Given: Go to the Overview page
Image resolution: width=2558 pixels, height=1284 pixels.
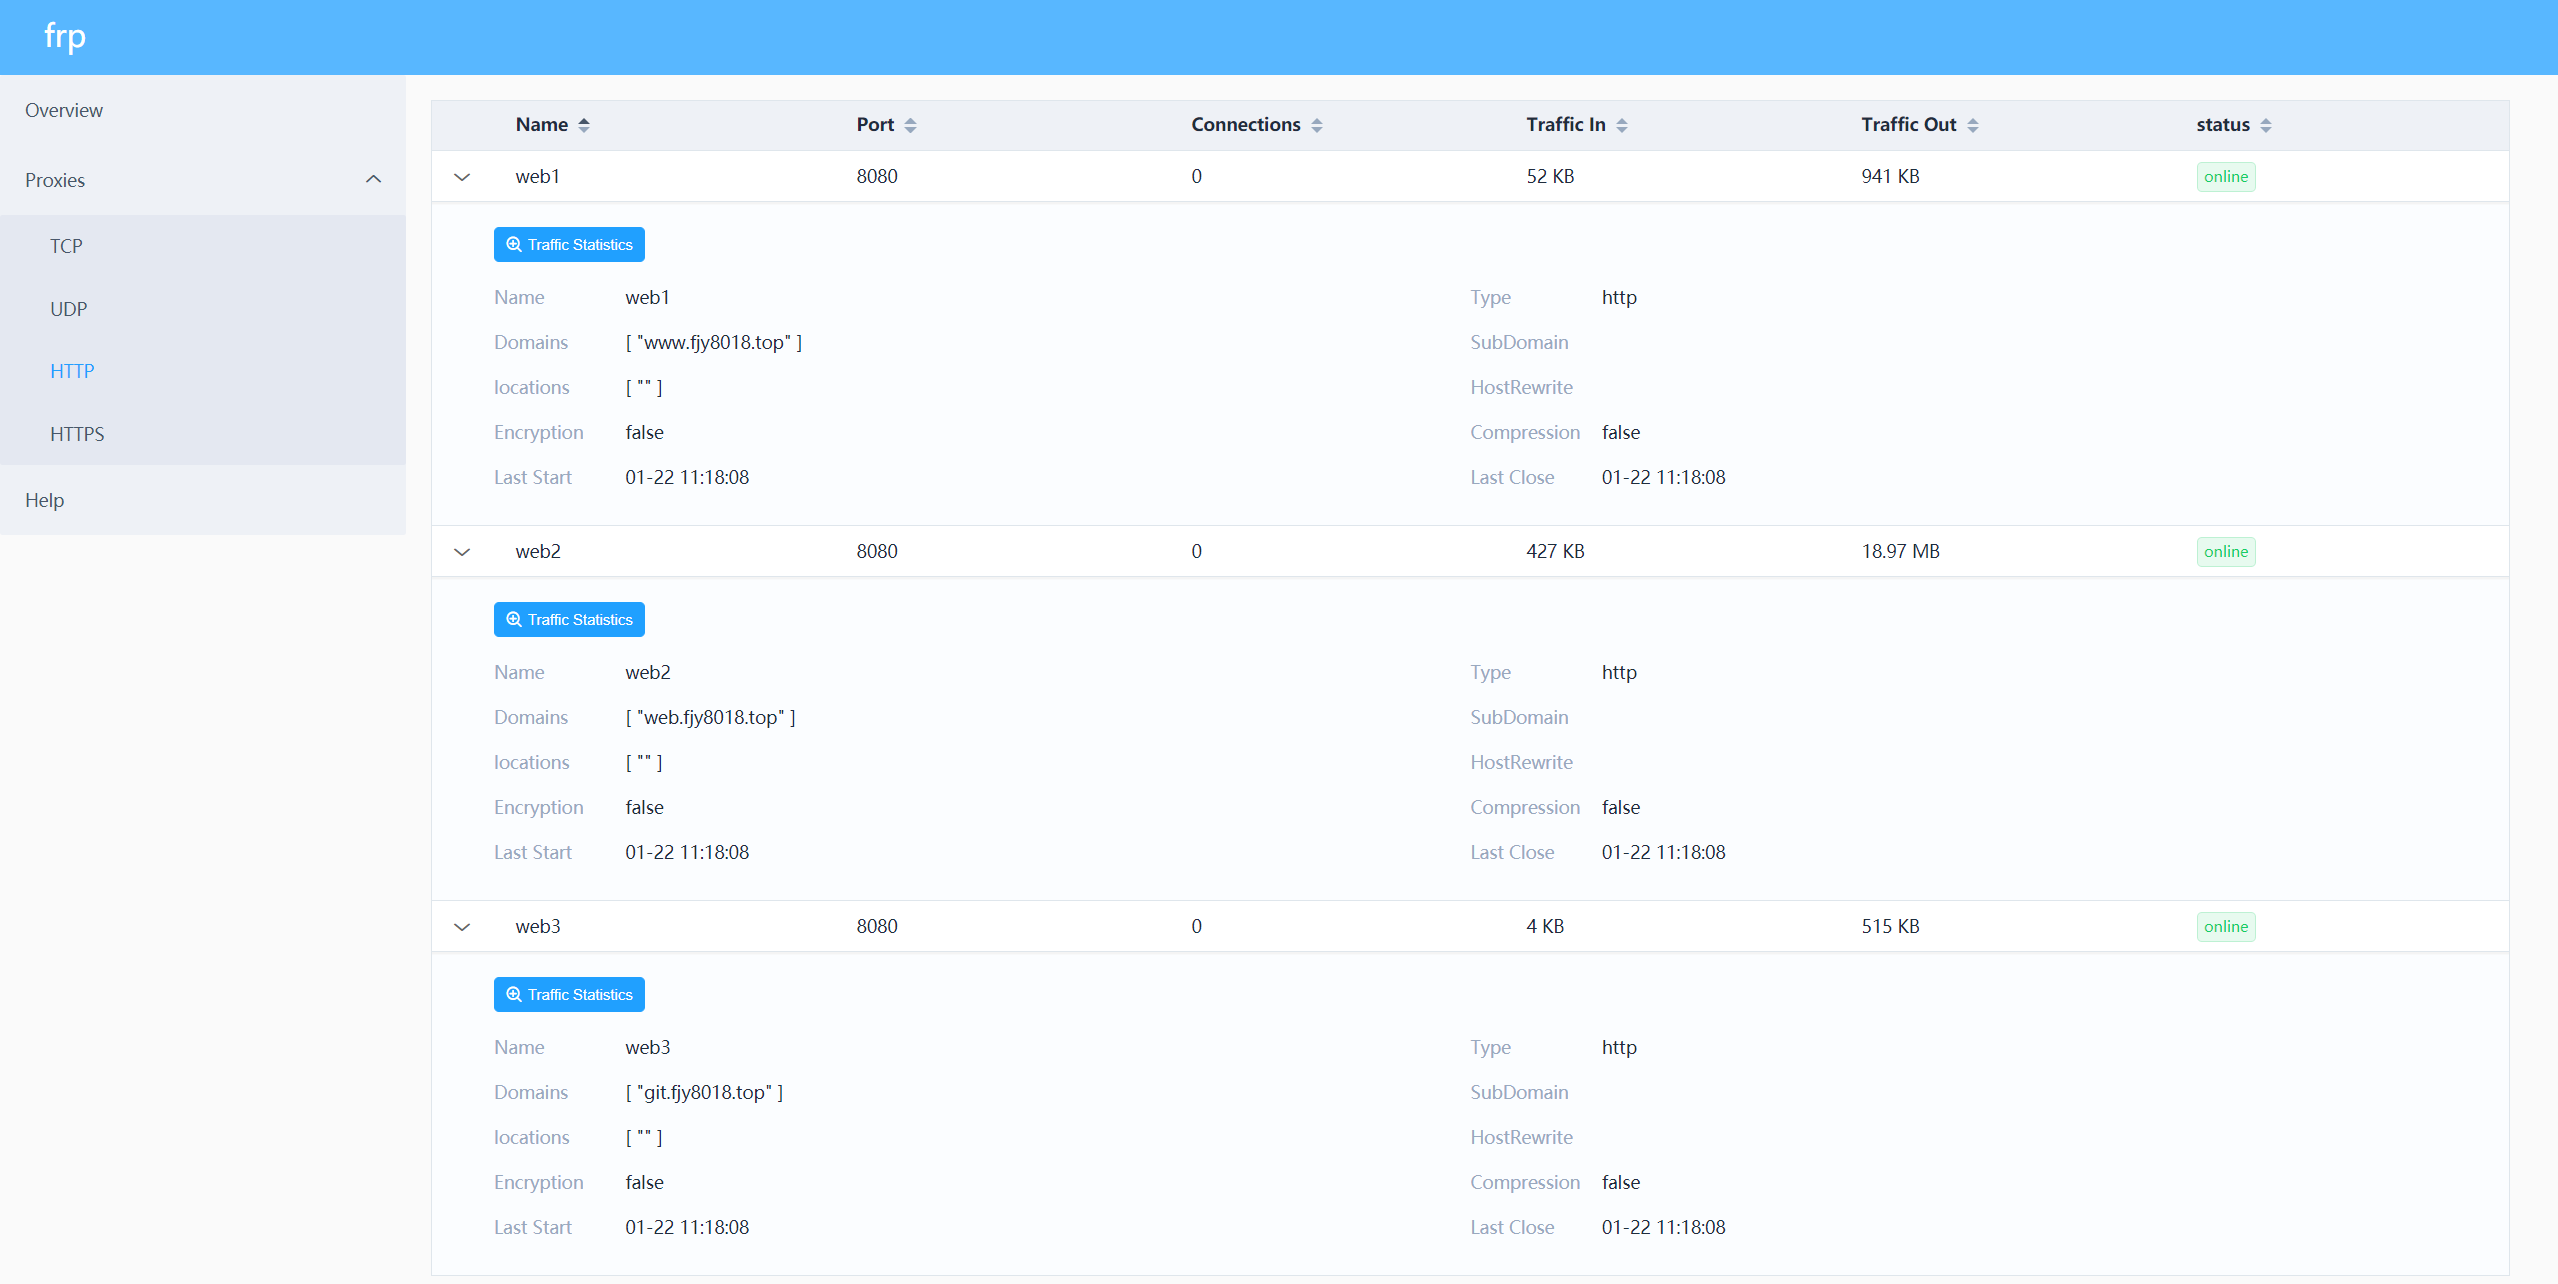Looking at the screenshot, I should (64, 110).
